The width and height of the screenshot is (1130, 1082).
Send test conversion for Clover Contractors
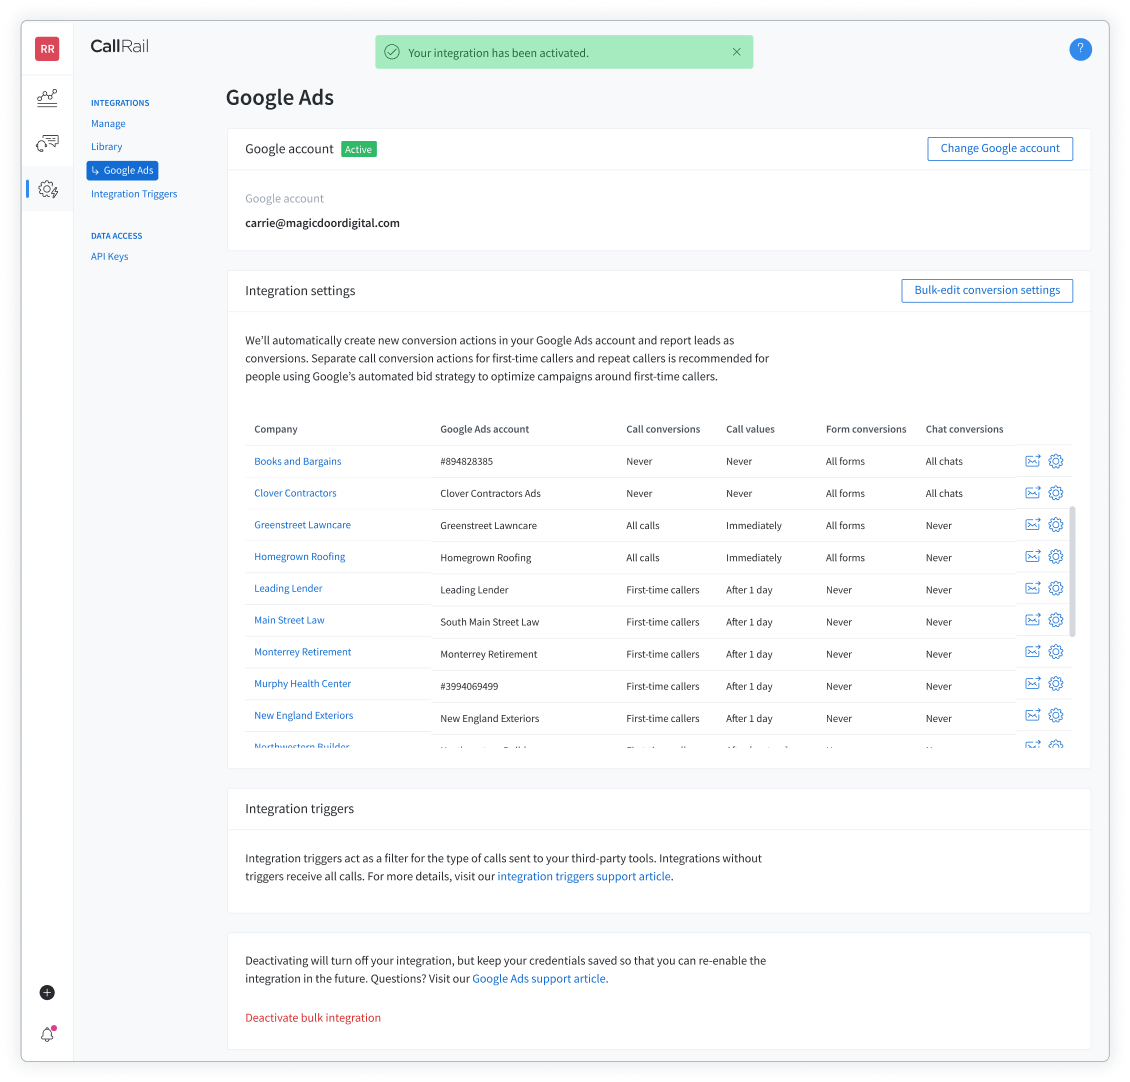coord(1033,493)
